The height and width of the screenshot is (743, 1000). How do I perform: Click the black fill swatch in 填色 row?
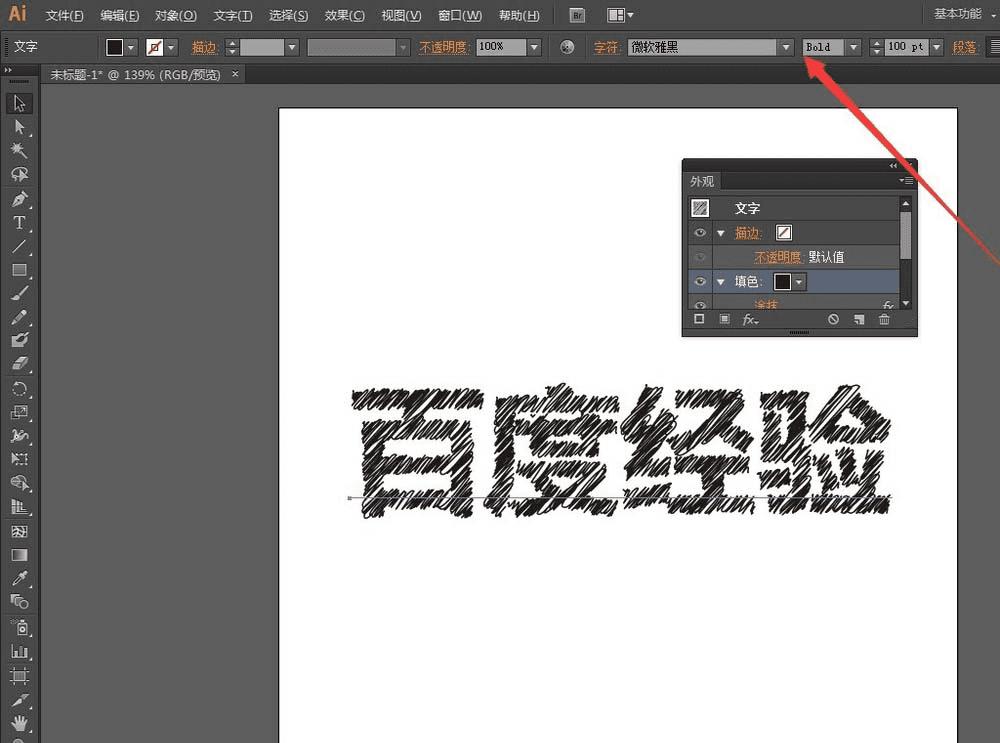[x=782, y=282]
